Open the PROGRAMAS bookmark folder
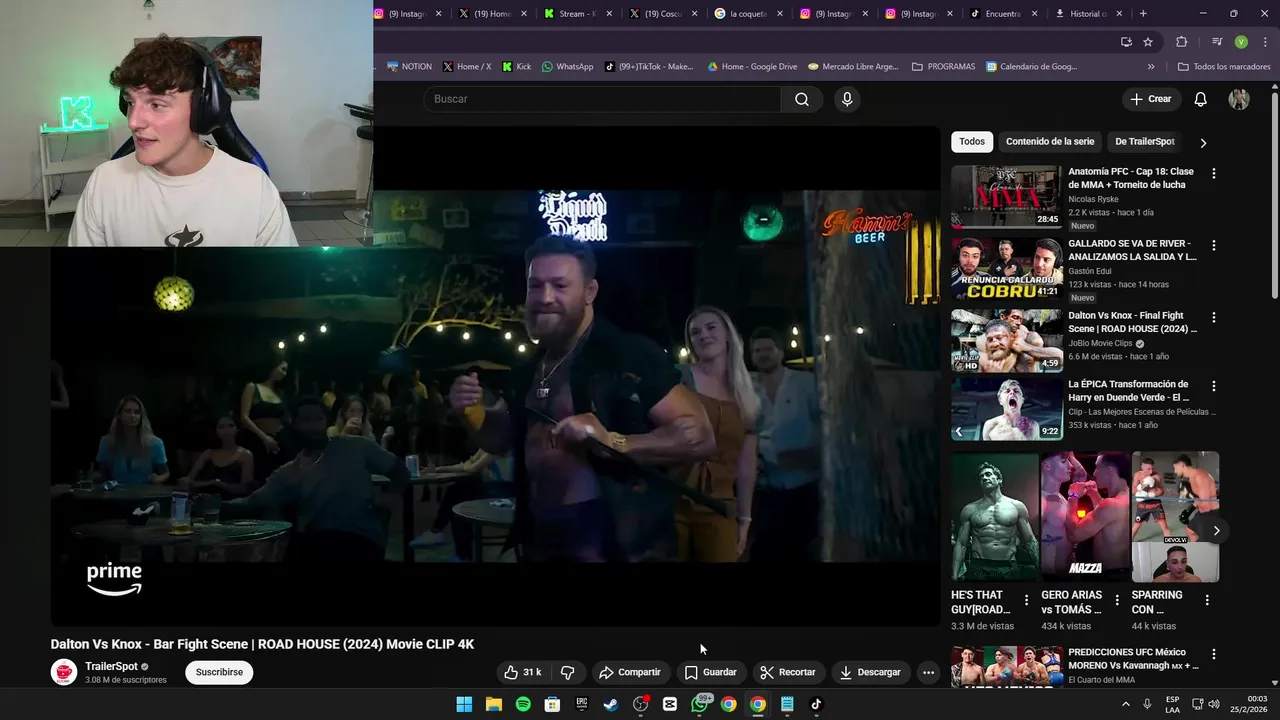This screenshot has width=1280, height=720. click(x=943, y=67)
